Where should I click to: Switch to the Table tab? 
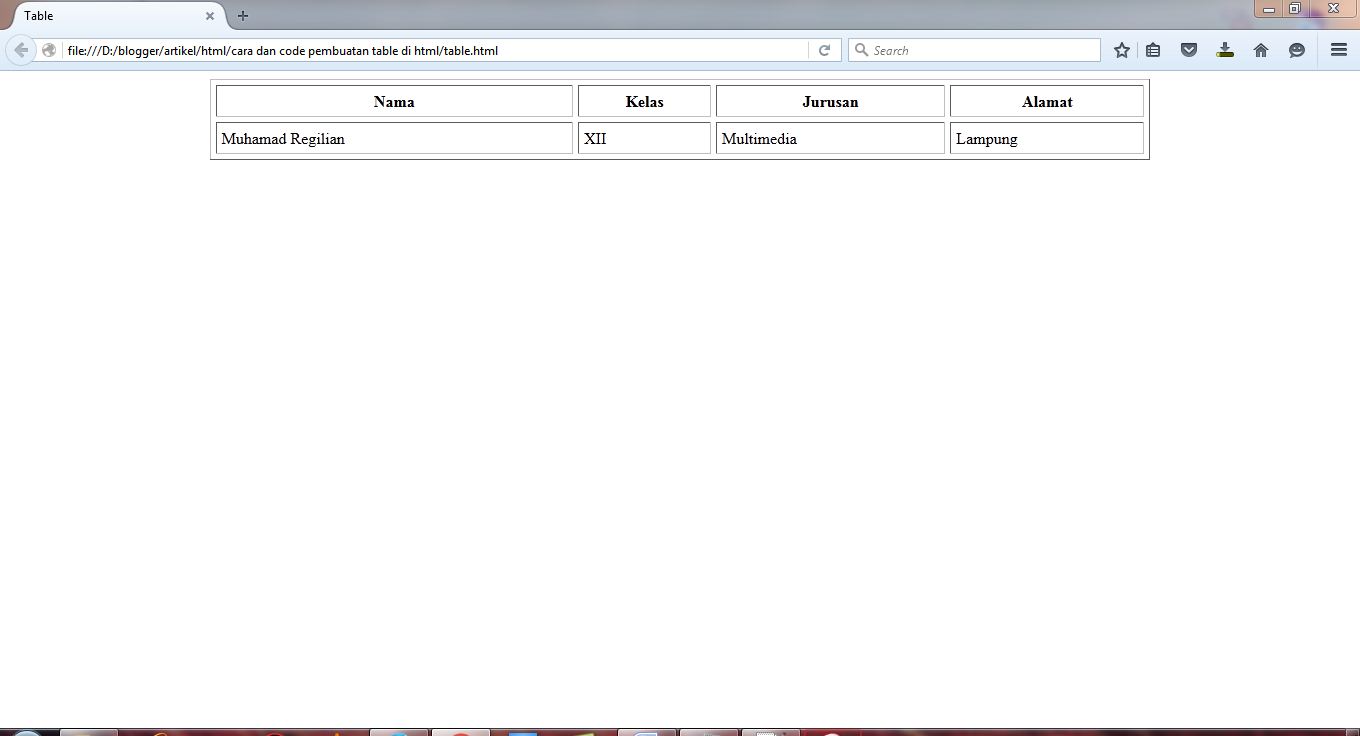pos(110,16)
